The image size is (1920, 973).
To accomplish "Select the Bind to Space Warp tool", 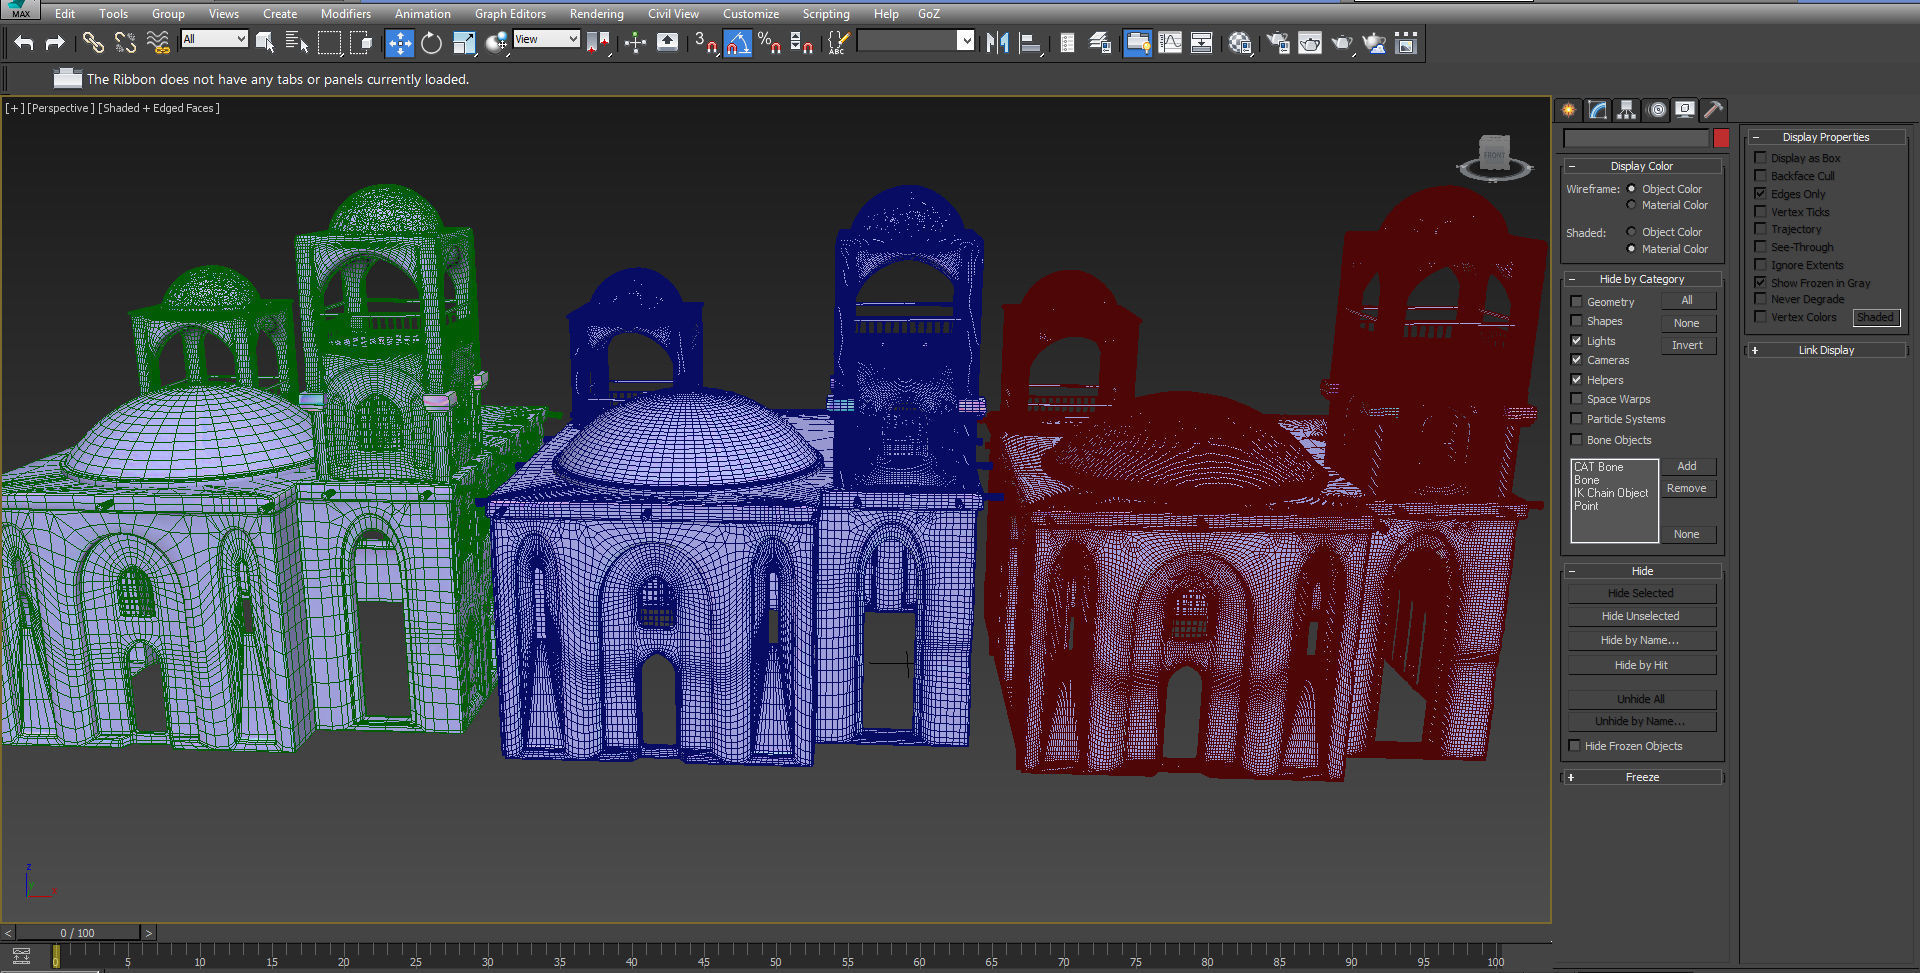I will (158, 42).
